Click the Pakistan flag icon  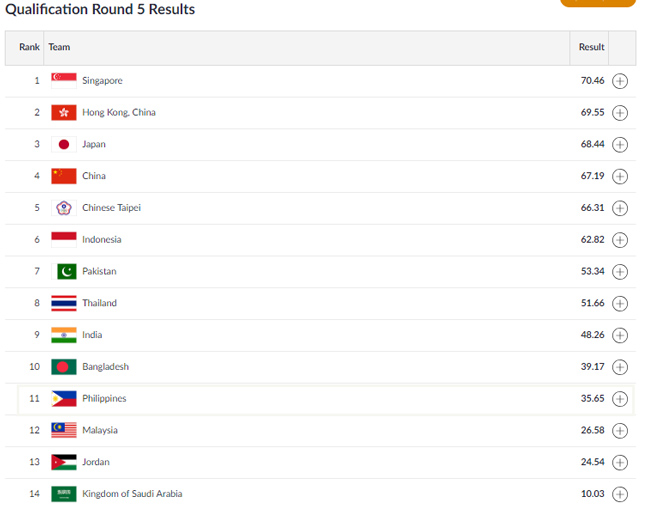click(64, 271)
